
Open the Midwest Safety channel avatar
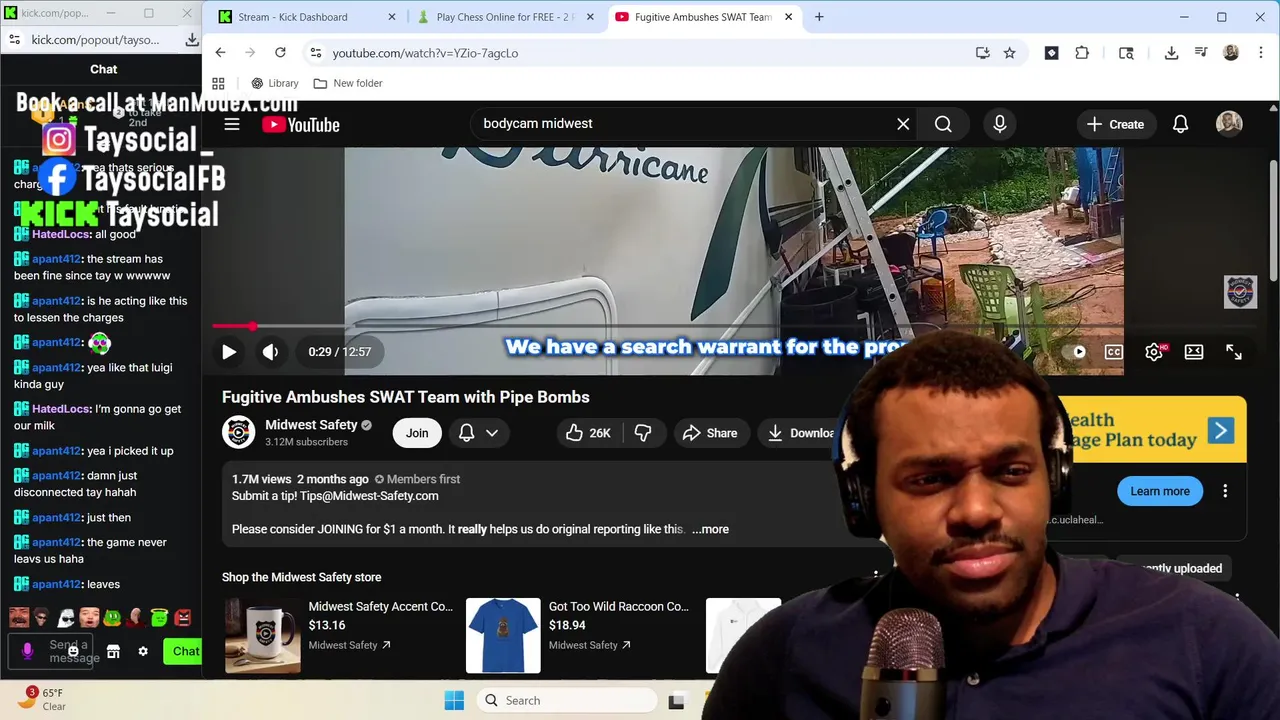(x=238, y=432)
